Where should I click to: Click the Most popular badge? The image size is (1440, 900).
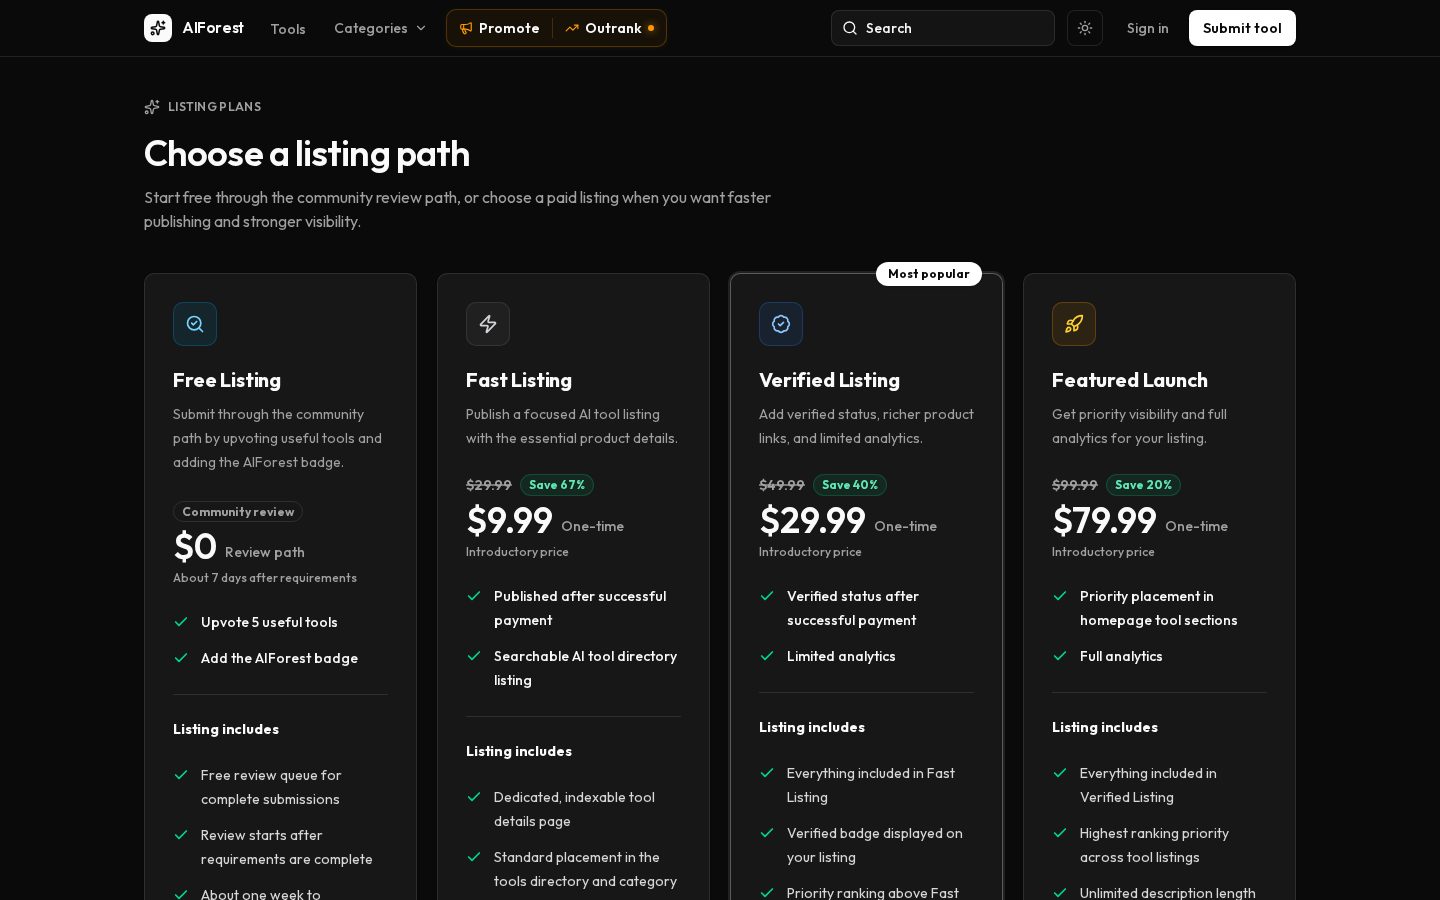tap(929, 274)
